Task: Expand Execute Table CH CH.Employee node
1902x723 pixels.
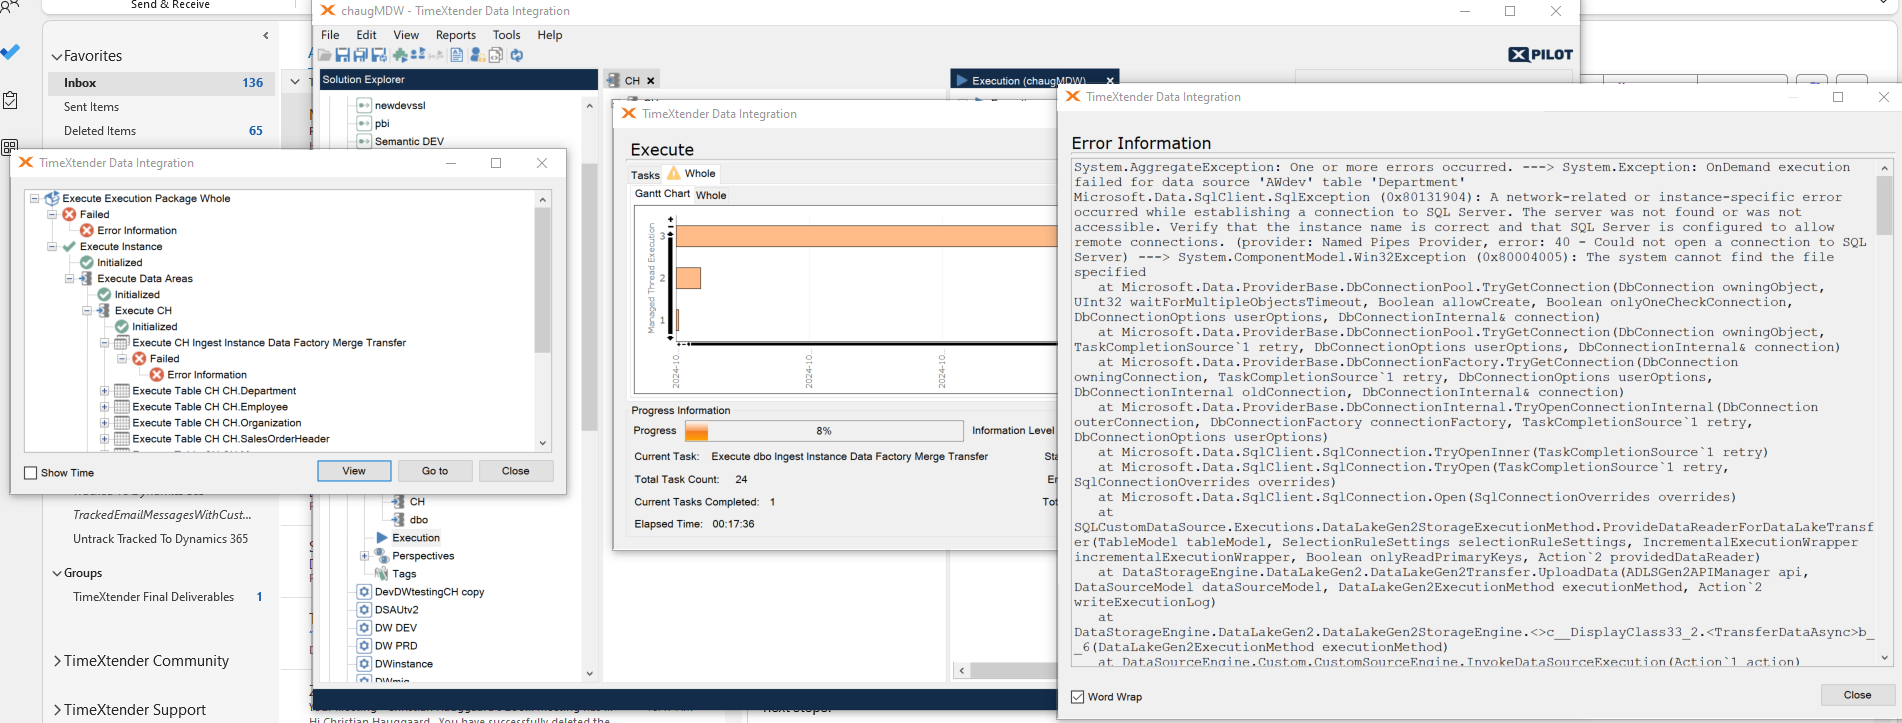Action: point(104,407)
